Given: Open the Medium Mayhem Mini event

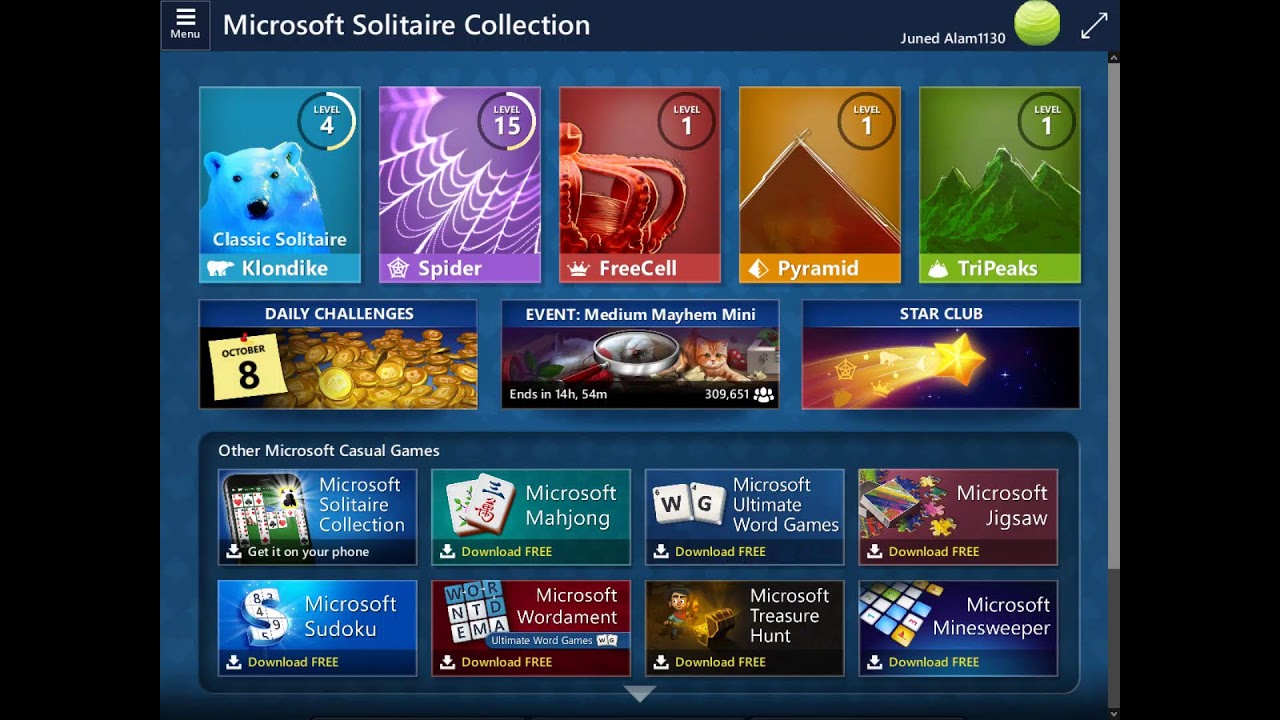Looking at the screenshot, I should (x=640, y=354).
